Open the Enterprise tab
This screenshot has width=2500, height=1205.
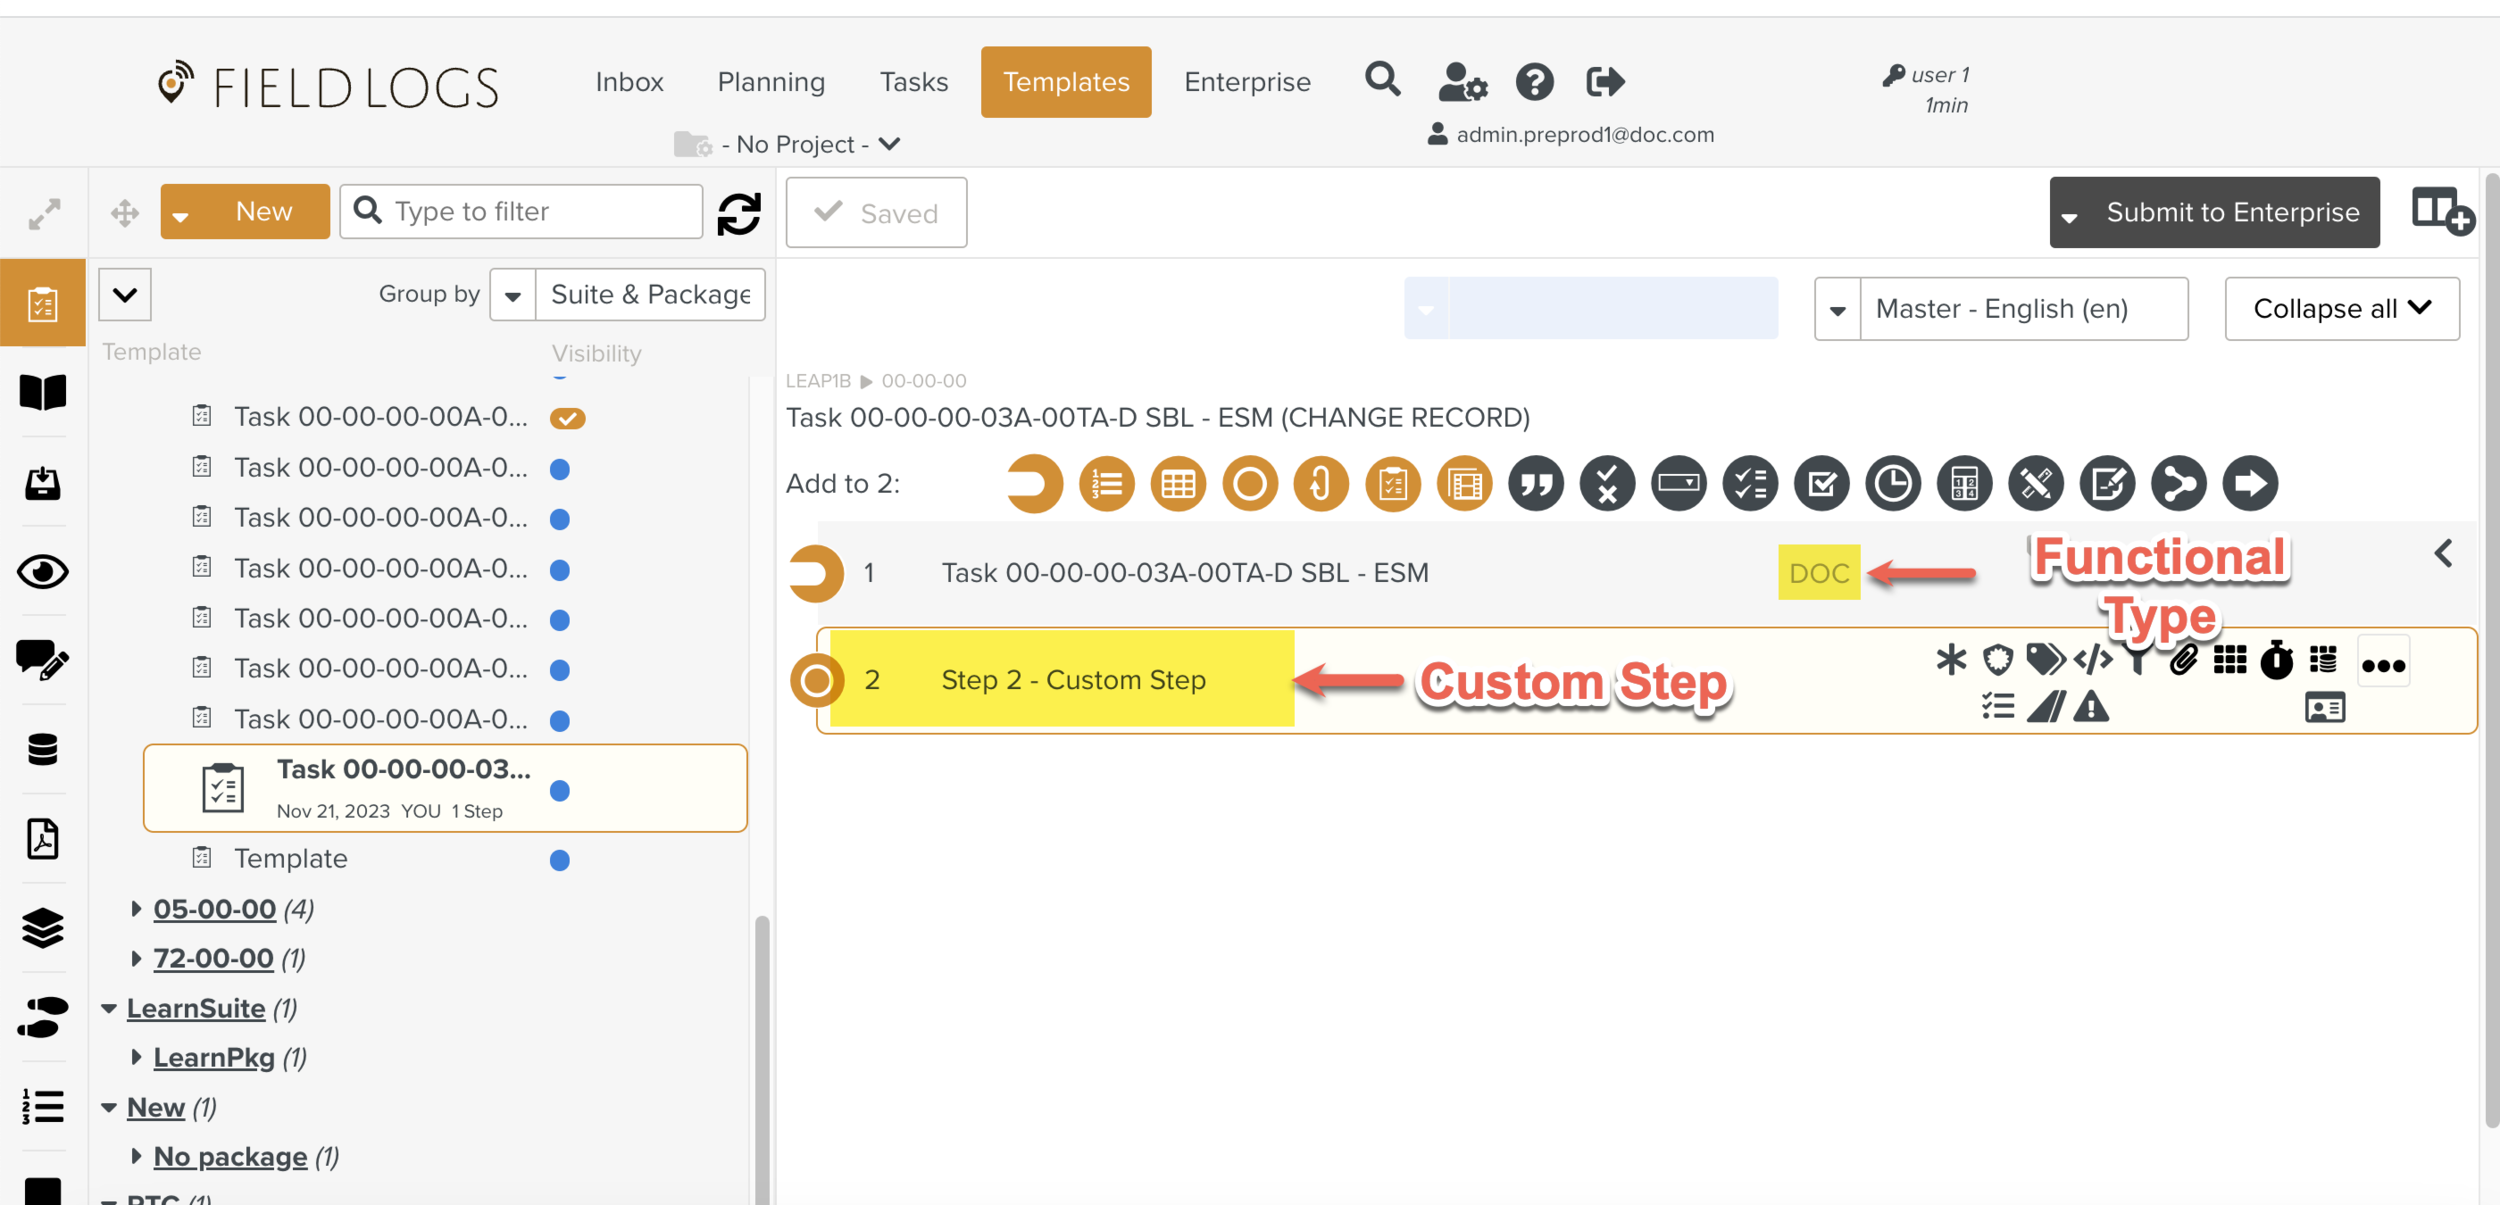click(x=1247, y=82)
